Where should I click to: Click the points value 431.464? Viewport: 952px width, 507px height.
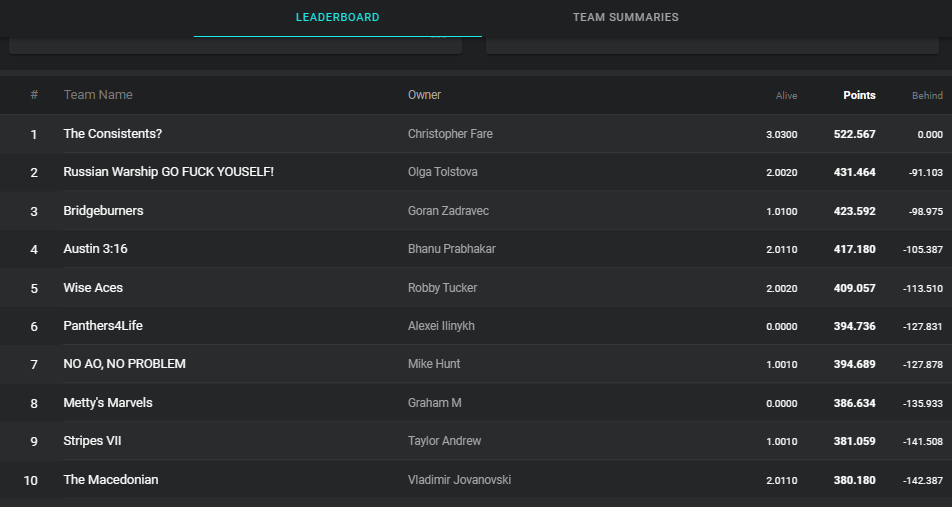coord(855,172)
